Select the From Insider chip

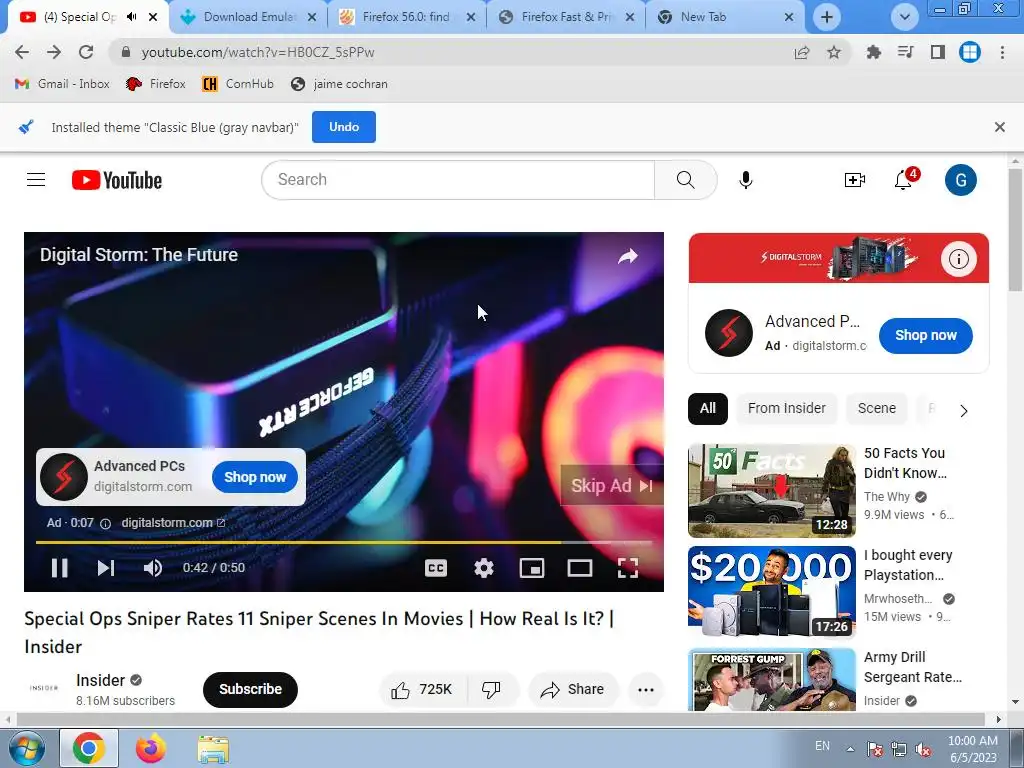787,409
